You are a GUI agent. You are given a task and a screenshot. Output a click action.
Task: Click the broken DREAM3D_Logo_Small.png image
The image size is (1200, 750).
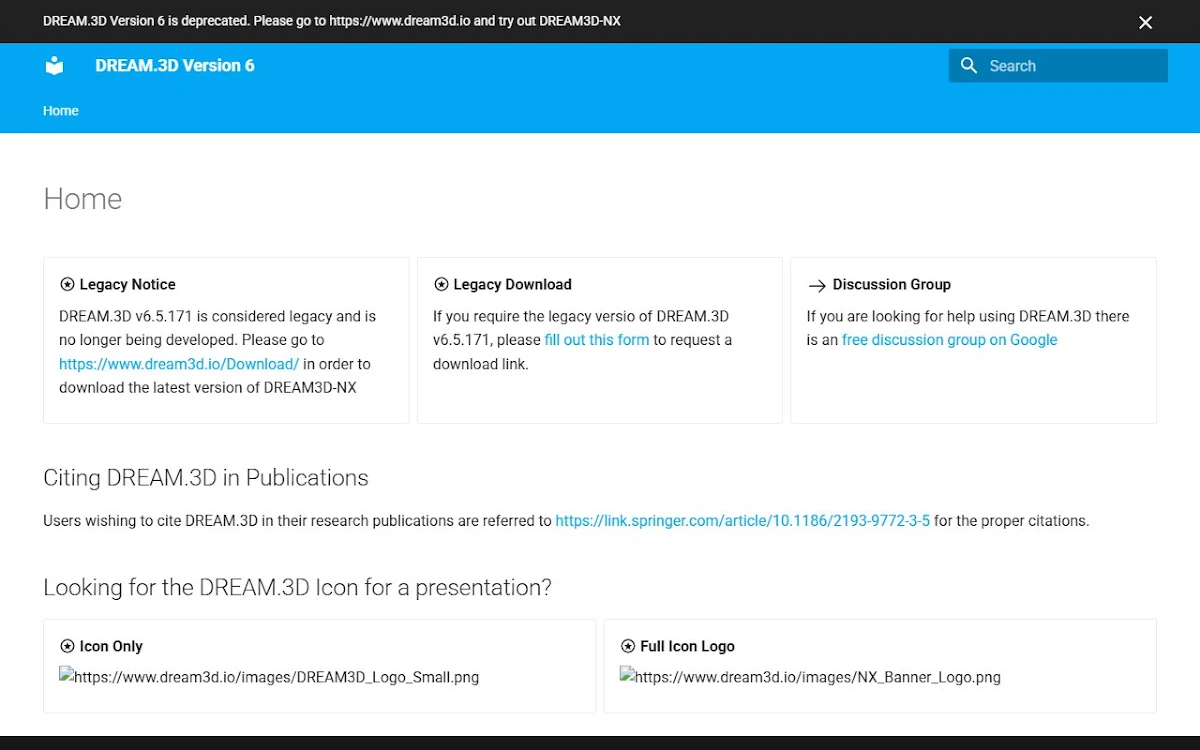click(x=269, y=677)
